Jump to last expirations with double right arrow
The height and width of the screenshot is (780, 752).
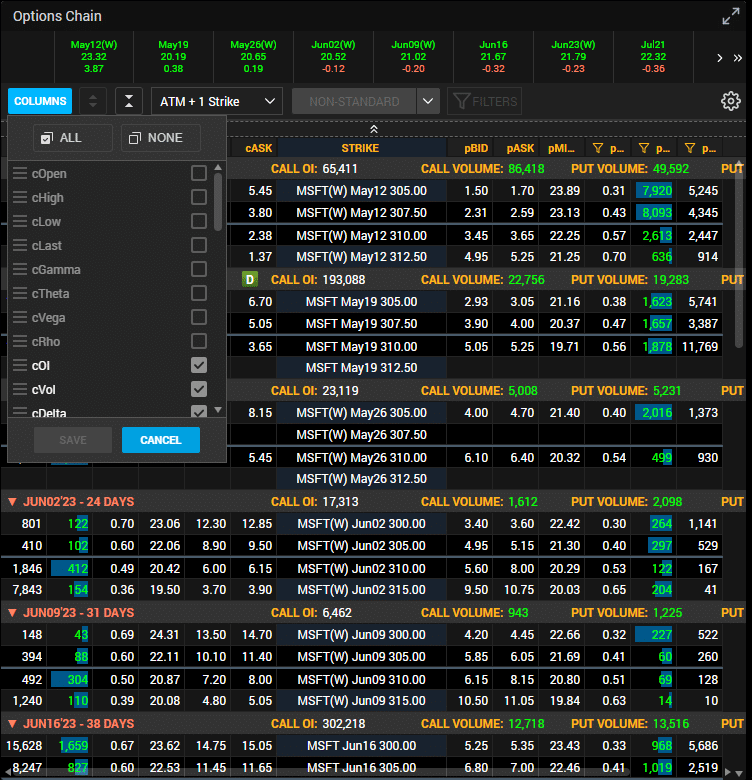point(738,58)
